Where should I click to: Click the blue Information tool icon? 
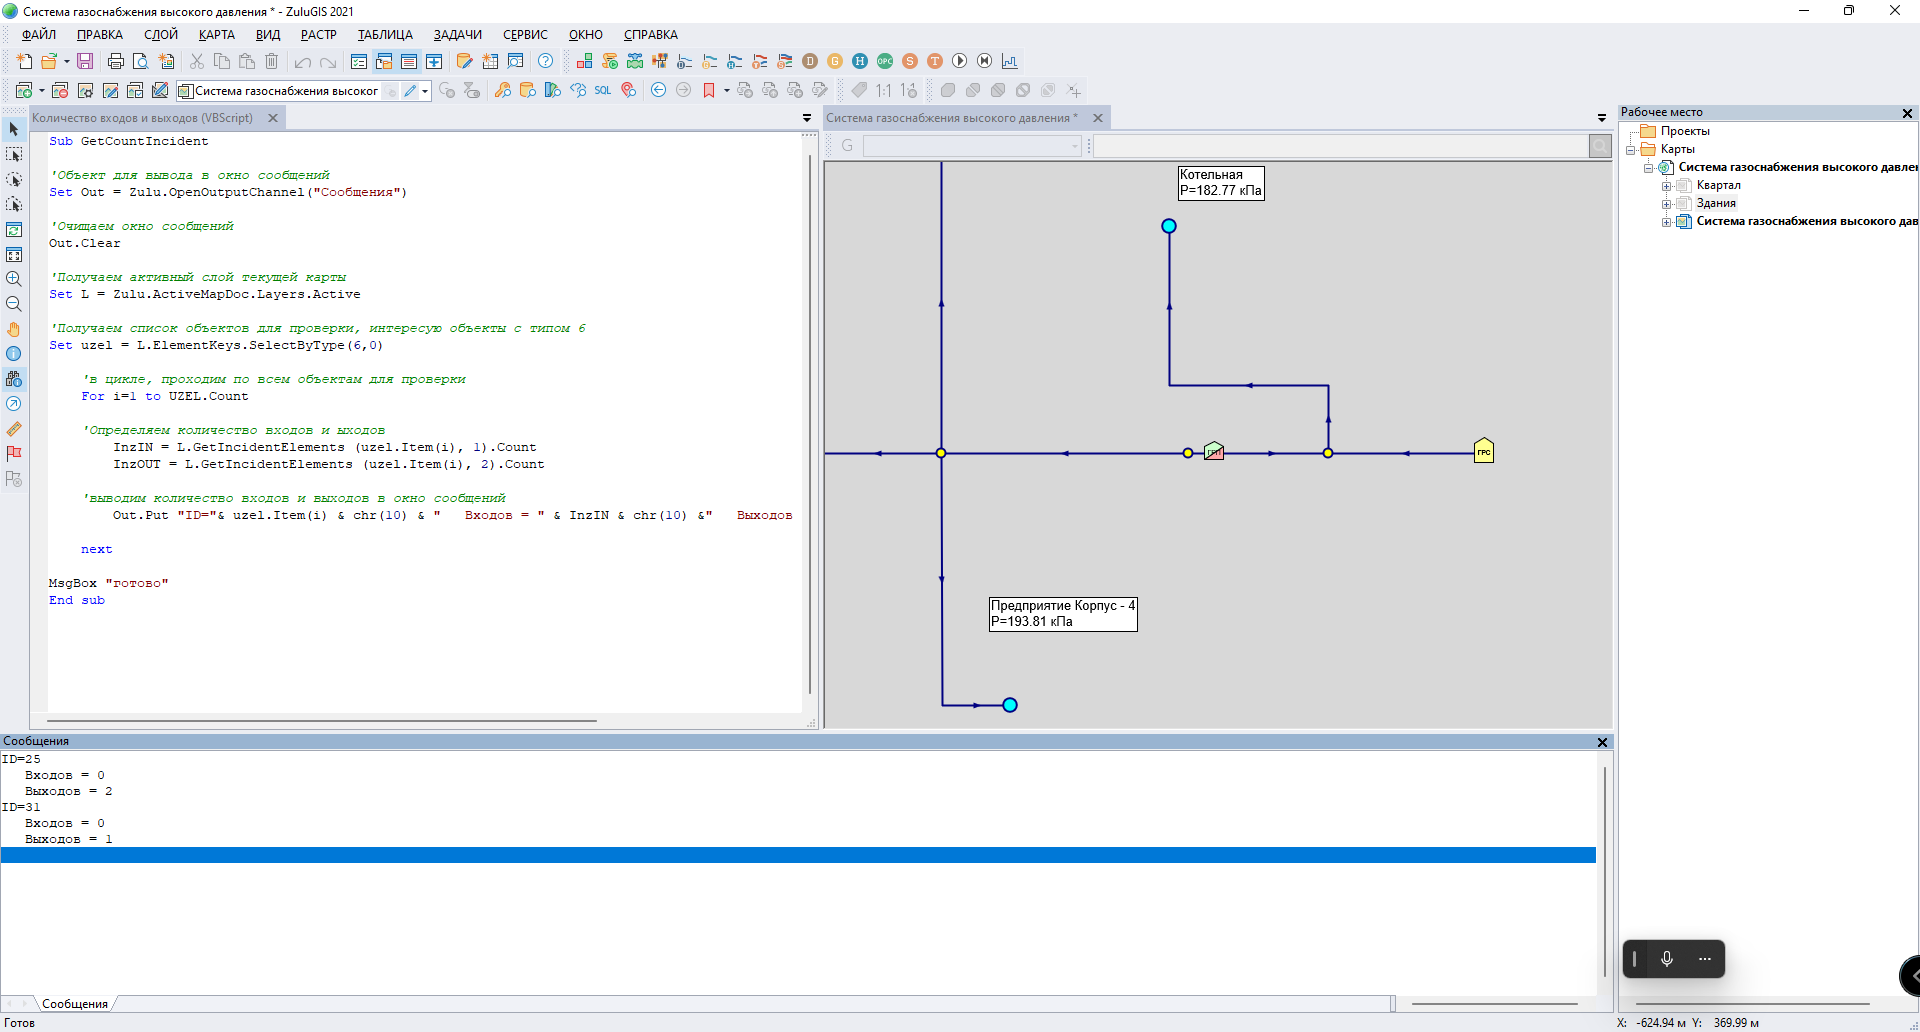pos(14,354)
